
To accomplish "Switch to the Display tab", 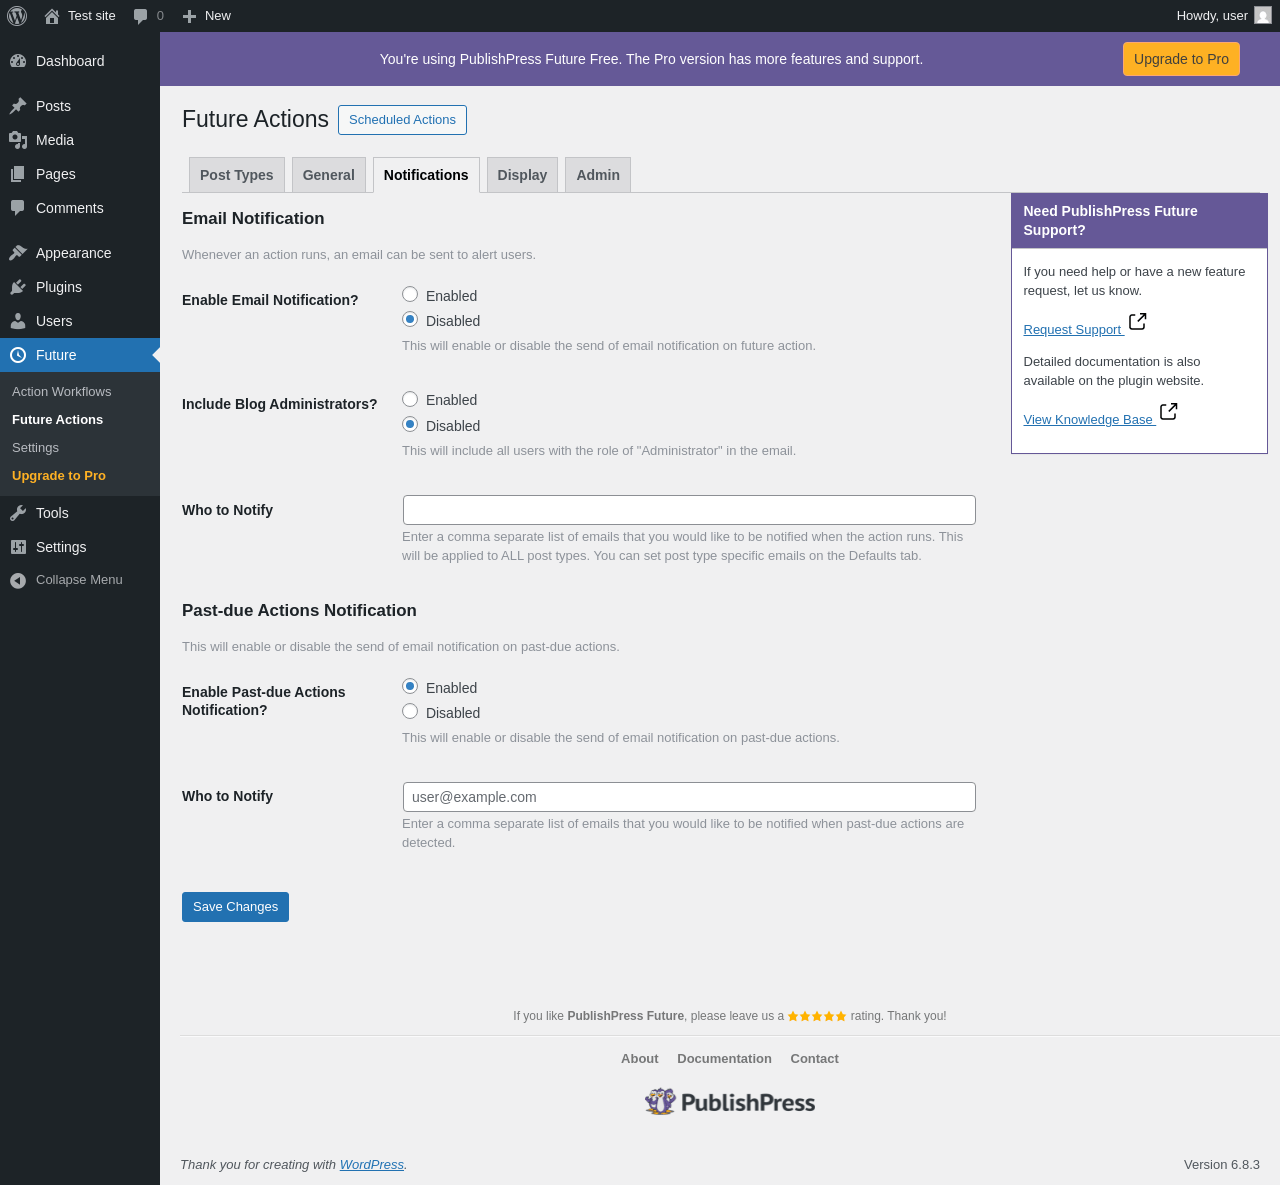I will [522, 175].
